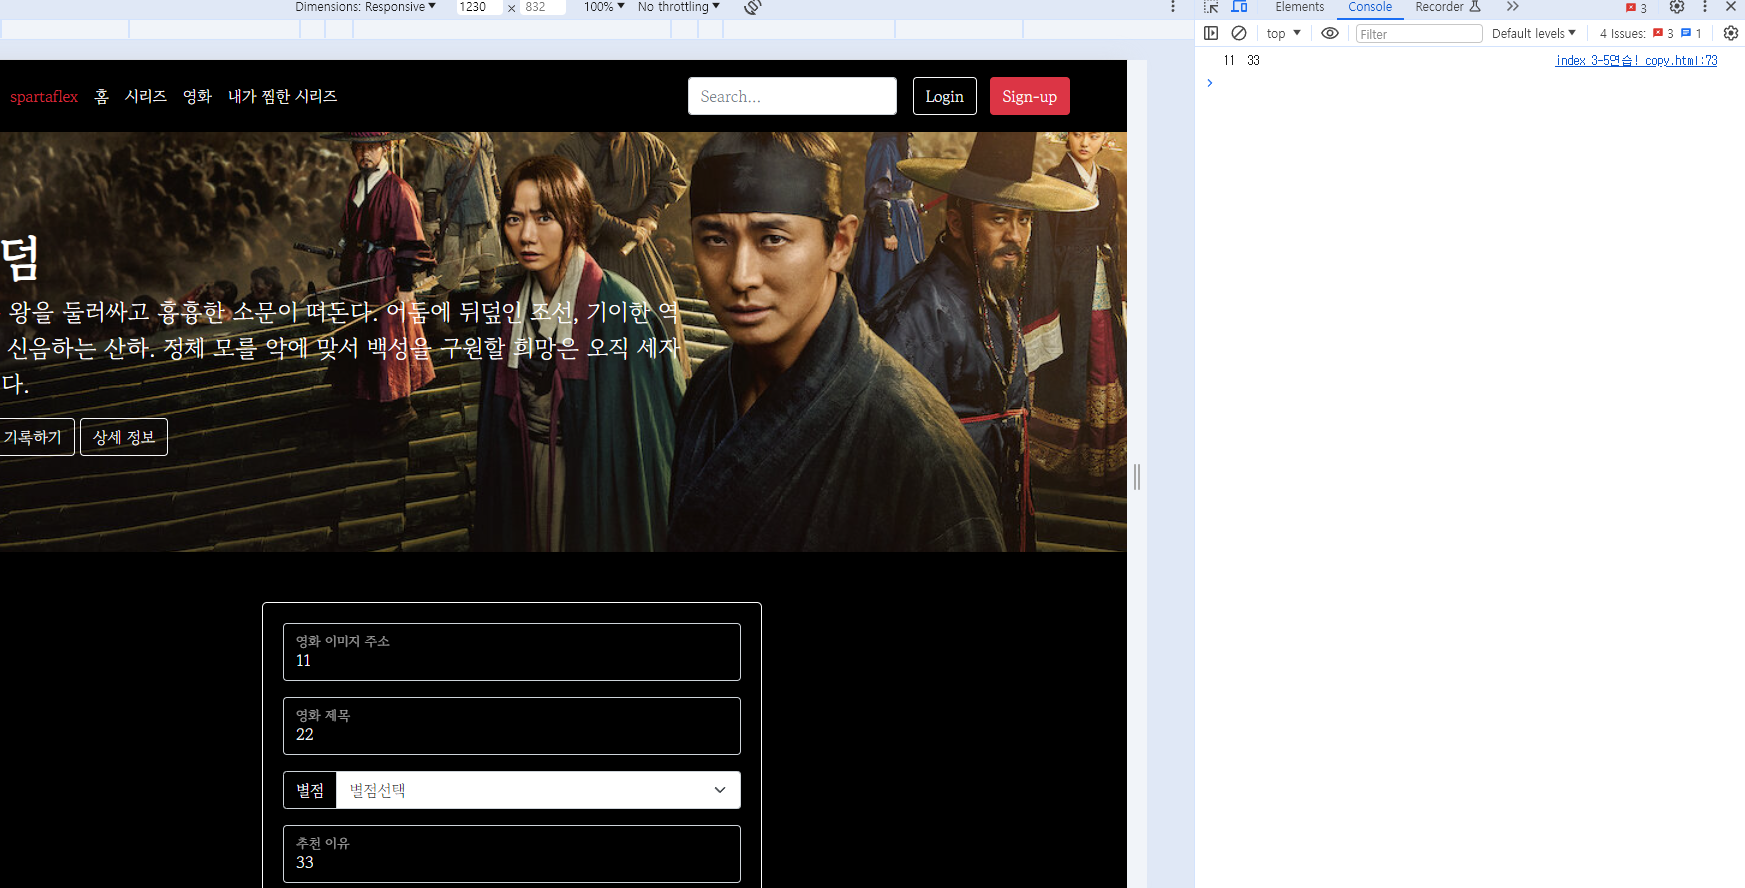Click the rotate viewport icon
The width and height of the screenshot is (1745, 888).
pos(753,7)
